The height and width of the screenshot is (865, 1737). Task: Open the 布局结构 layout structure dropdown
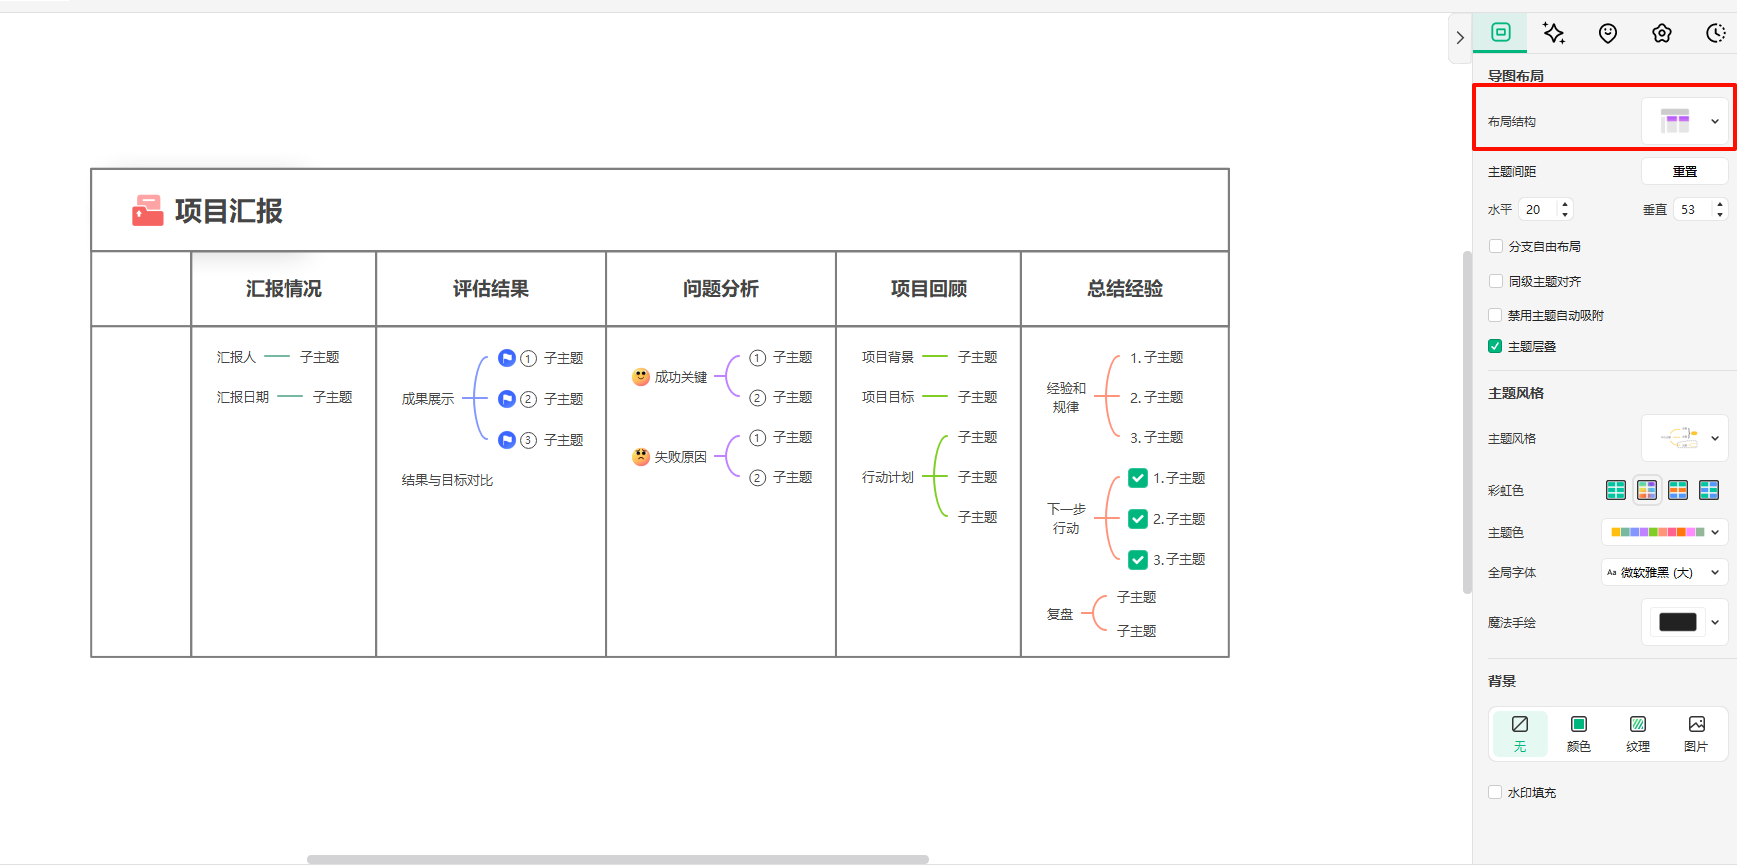[1685, 121]
